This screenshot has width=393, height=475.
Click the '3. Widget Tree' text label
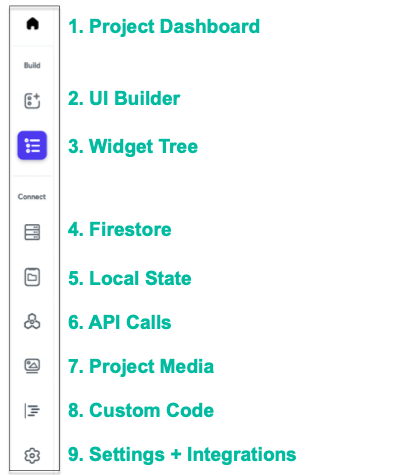(133, 147)
